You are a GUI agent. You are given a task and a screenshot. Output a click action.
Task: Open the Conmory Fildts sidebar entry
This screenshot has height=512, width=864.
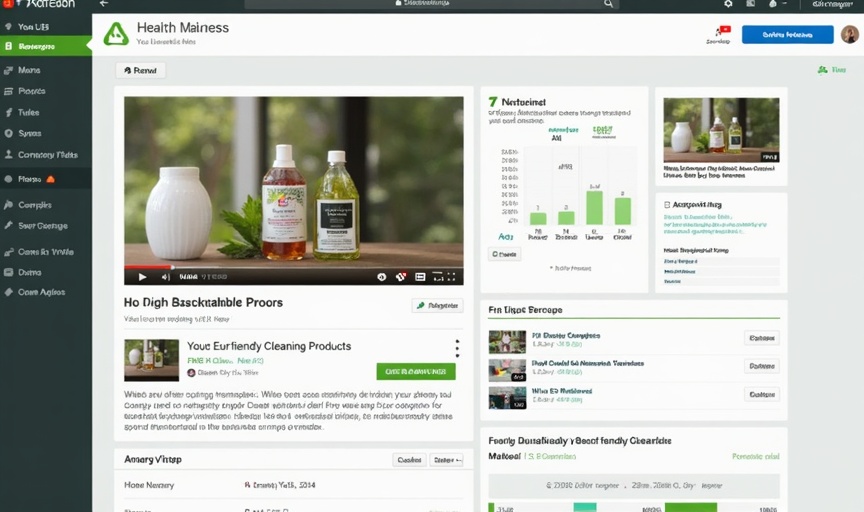46,155
